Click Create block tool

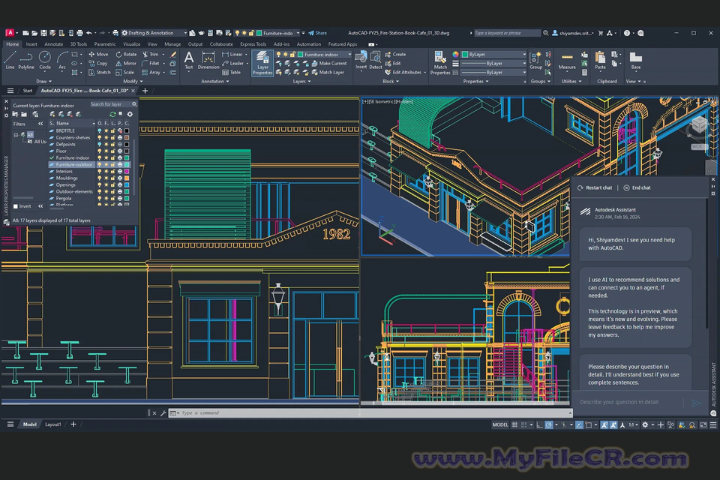396,54
